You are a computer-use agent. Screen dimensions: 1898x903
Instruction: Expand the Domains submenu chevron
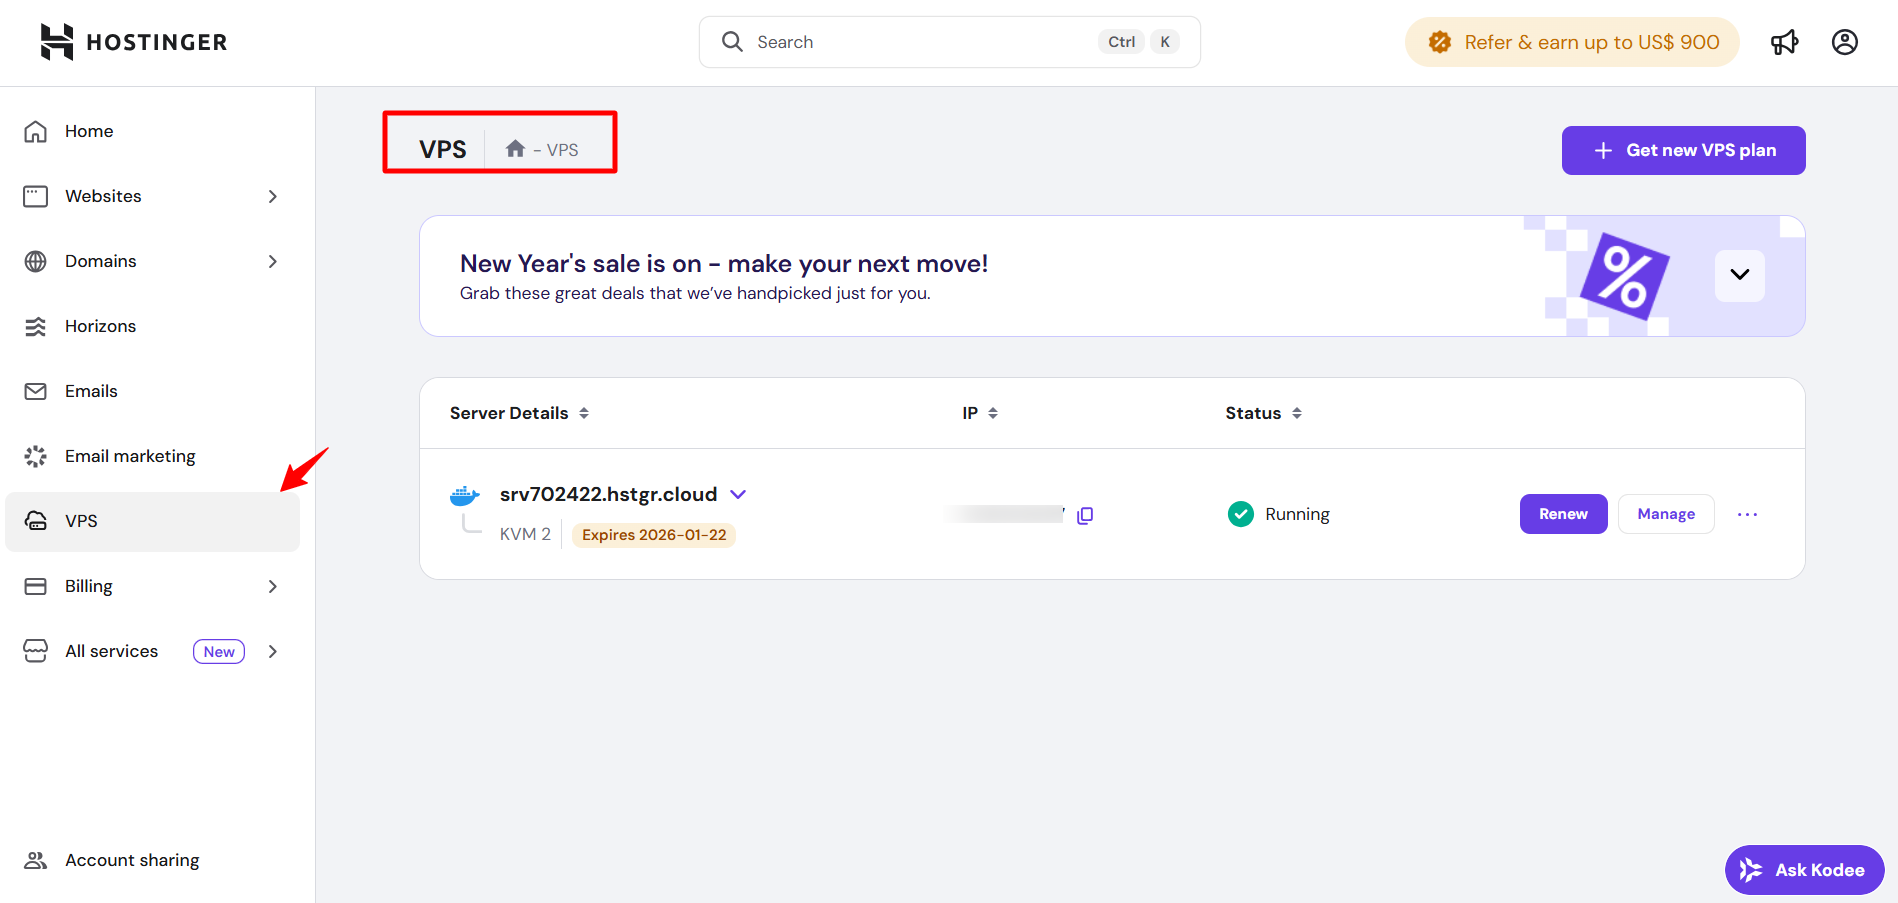273,261
